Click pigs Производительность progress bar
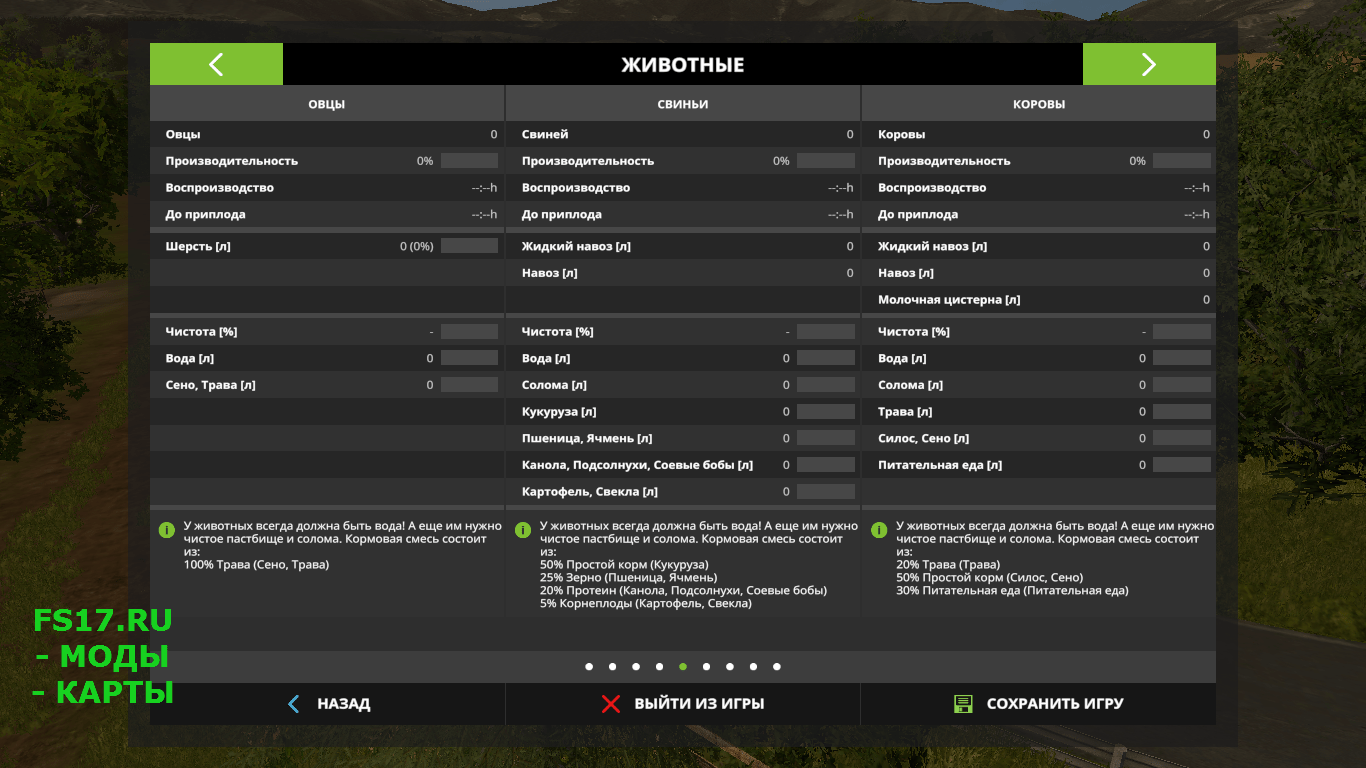The width and height of the screenshot is (1366, 768). pos(826,161)
